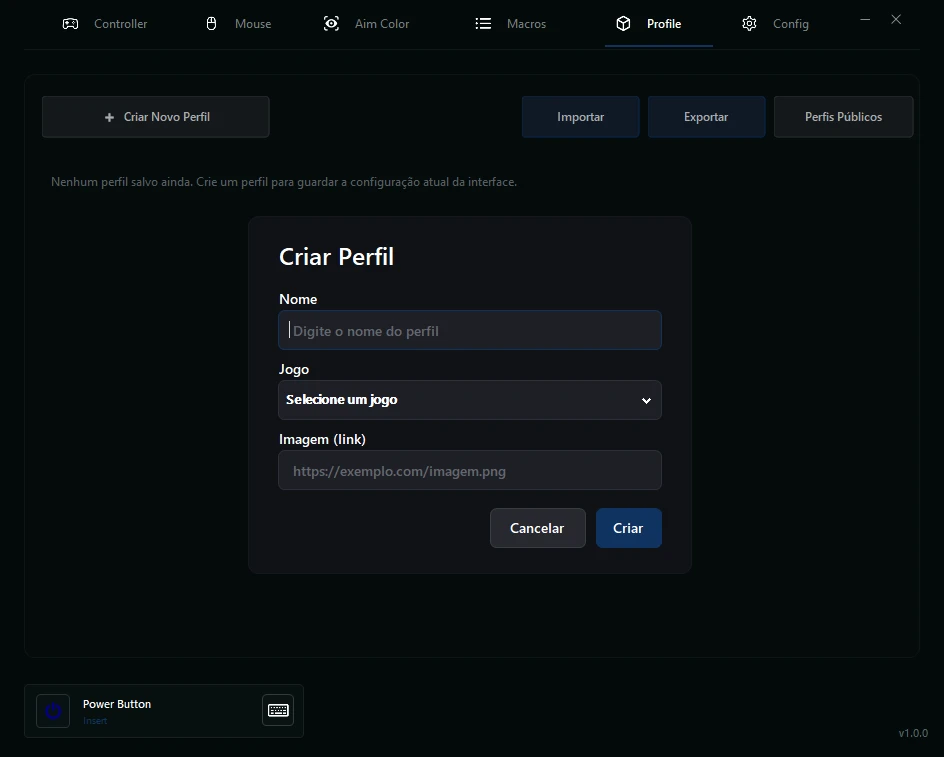Click the Config gear icon

[x=749, y=24]
